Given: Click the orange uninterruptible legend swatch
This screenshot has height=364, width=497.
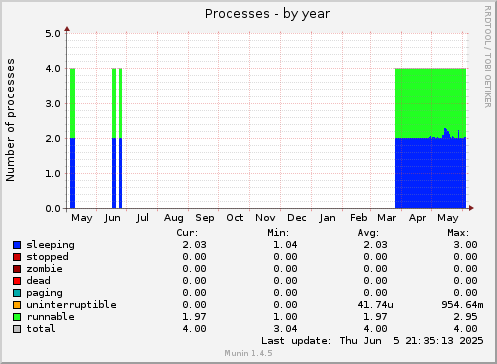Looking at the screenshot, I should (x=17, y=305).
